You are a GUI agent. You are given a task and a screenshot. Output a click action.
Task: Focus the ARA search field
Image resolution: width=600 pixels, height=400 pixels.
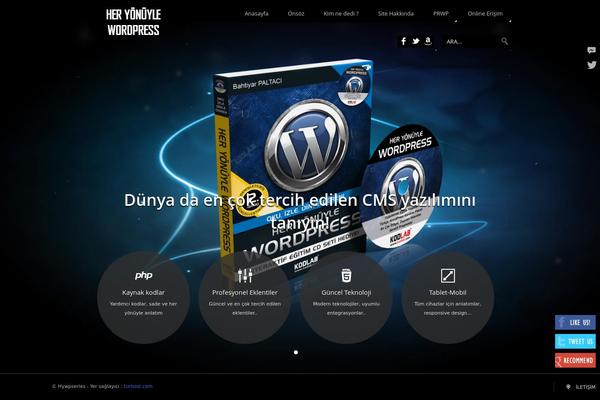pyautogui.click(x=472, y=41)
